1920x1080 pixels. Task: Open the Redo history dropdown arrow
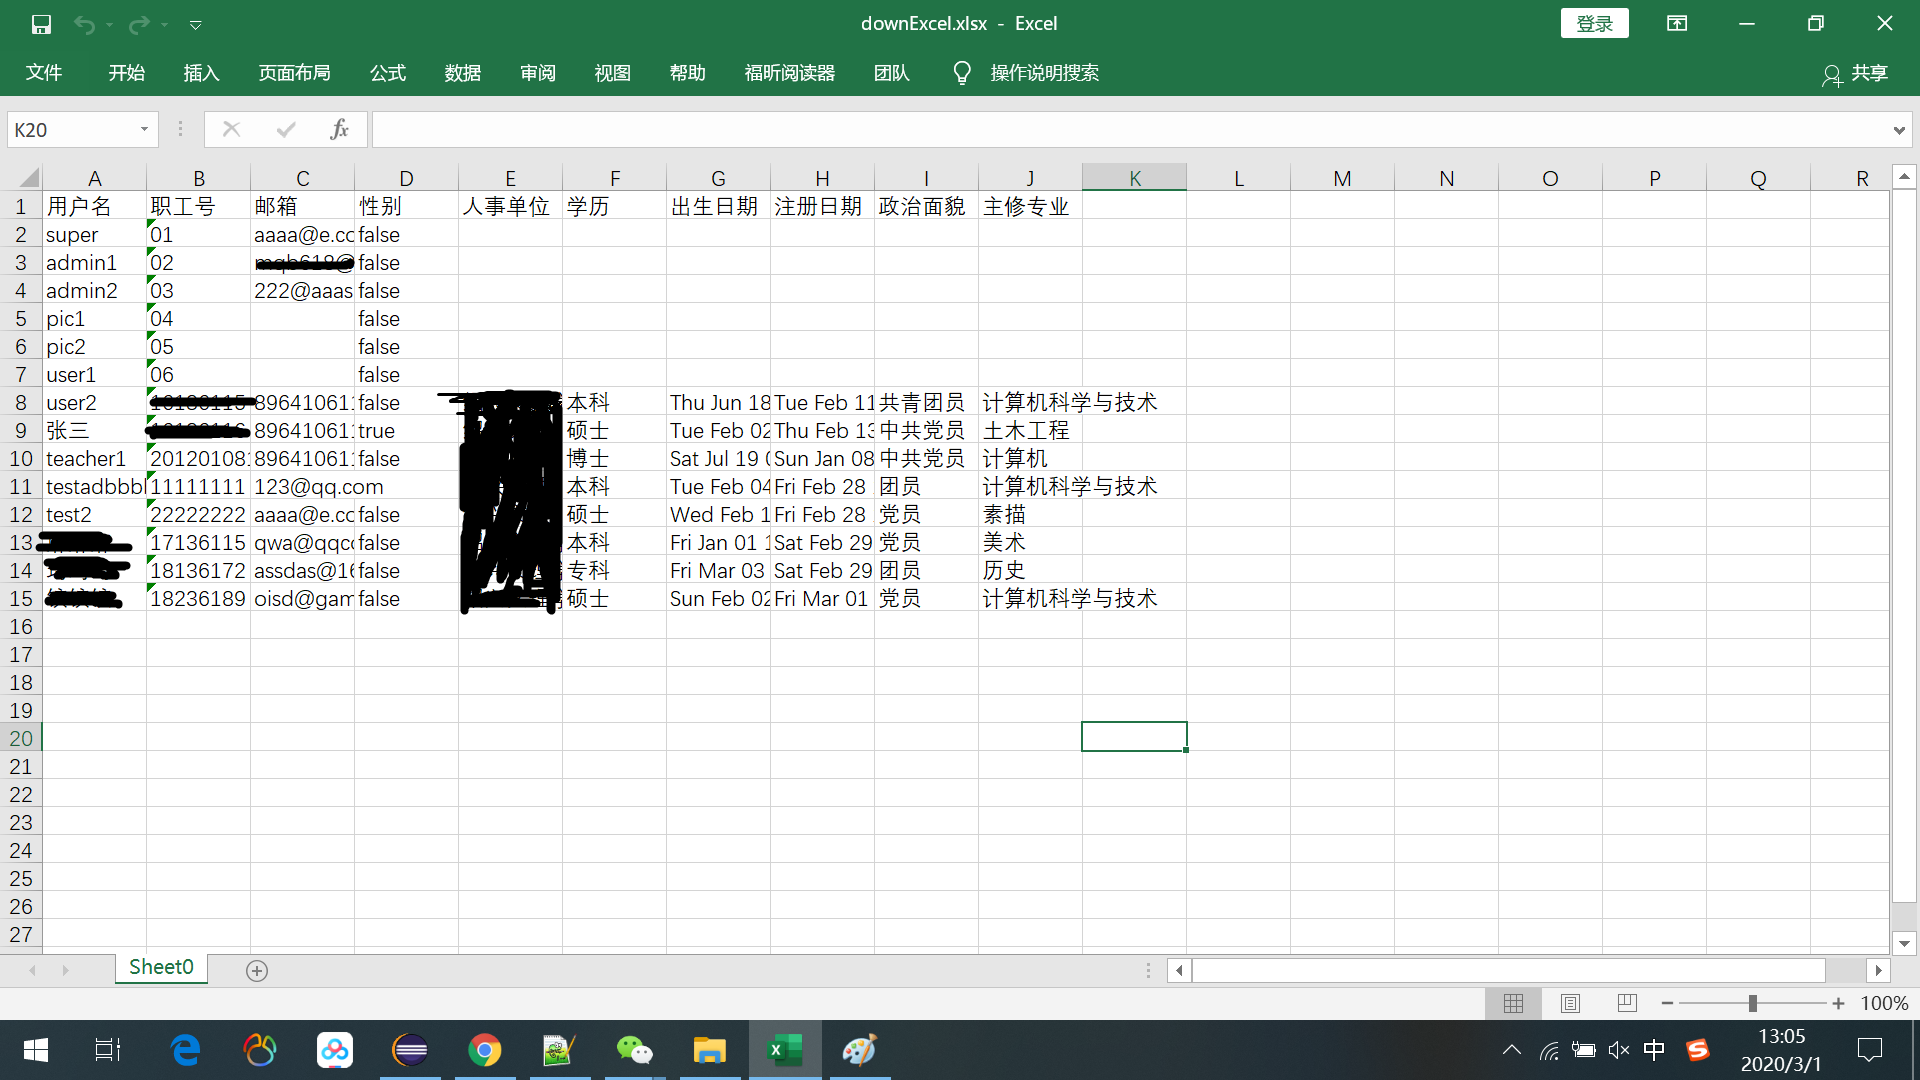tap(164, 24)
